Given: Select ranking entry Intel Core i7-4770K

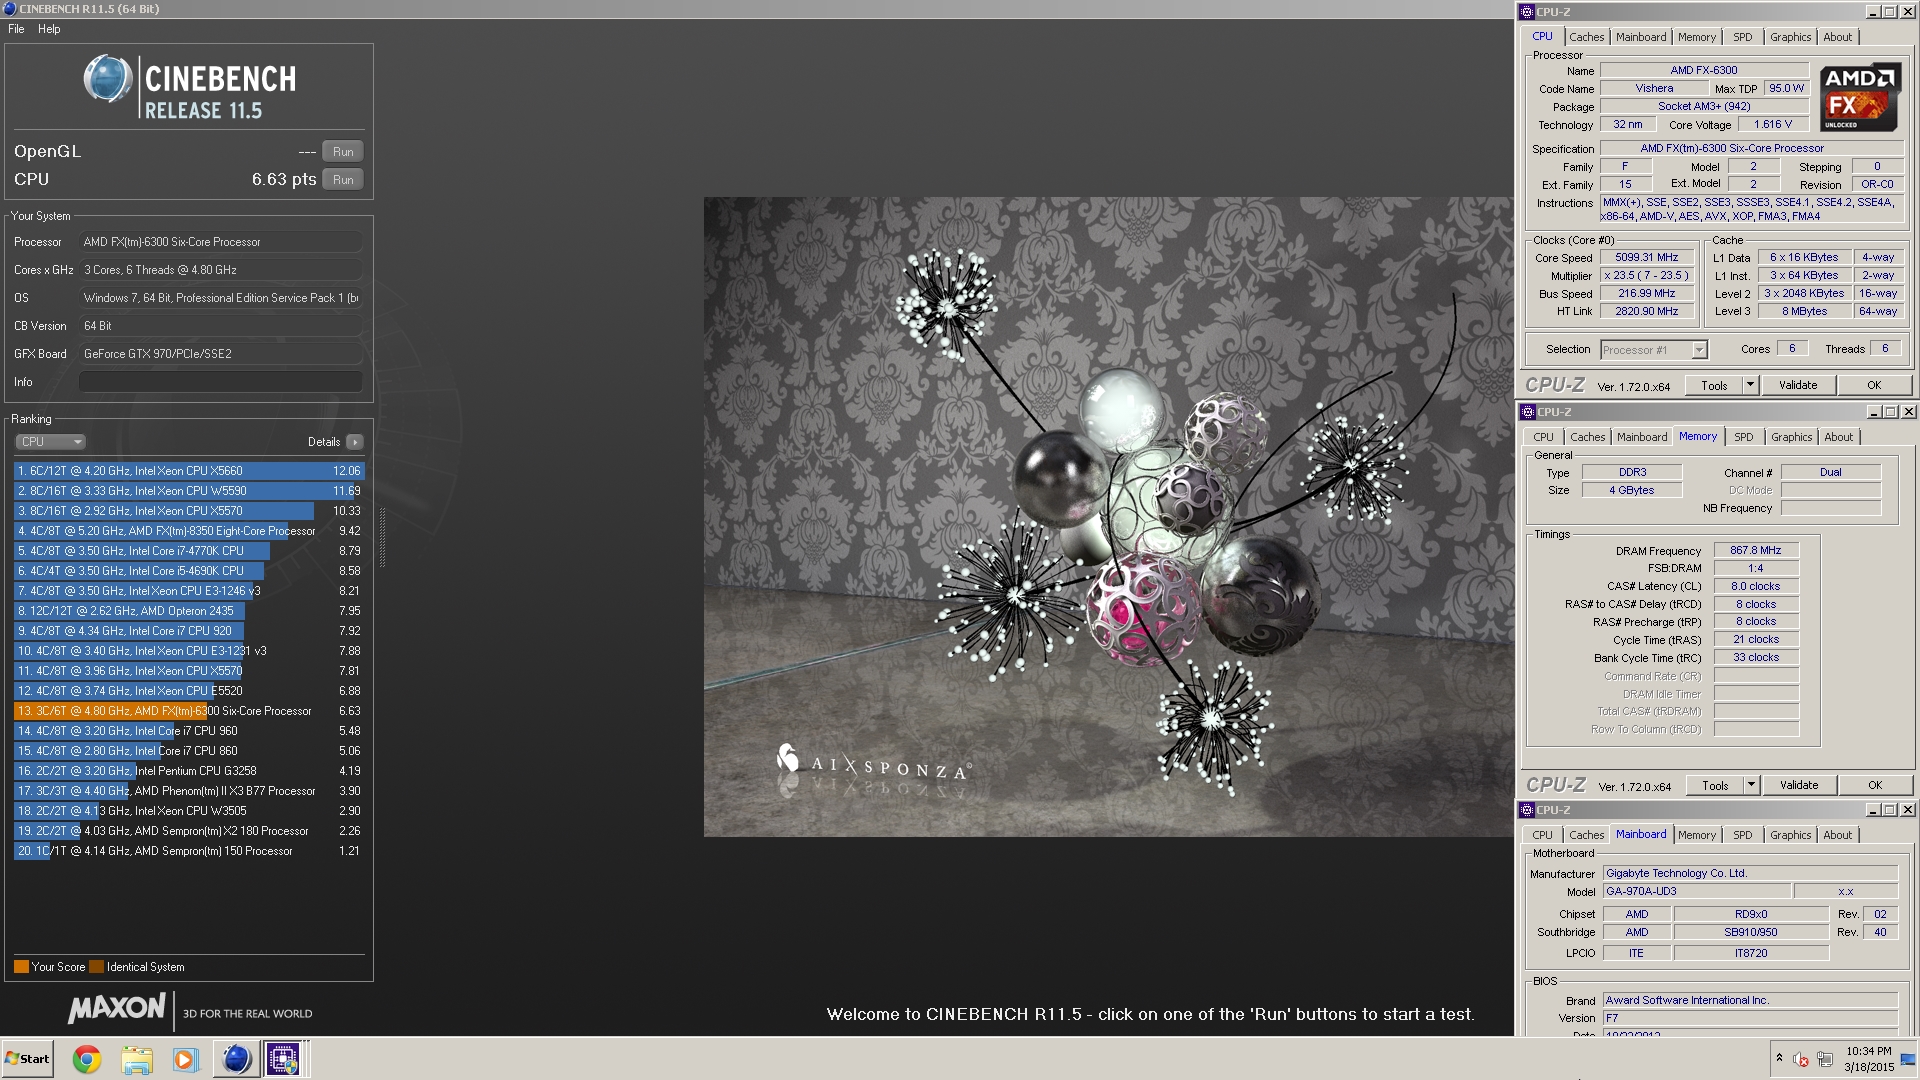Looking at the screenshot, I should 189,551.
